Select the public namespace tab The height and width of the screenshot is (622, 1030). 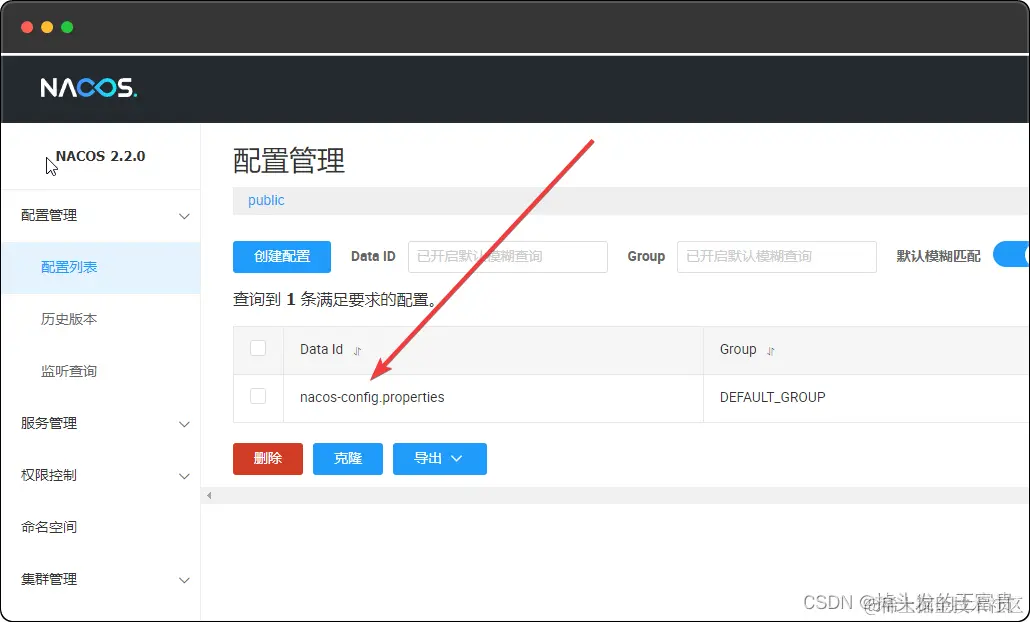coord(265,200)
